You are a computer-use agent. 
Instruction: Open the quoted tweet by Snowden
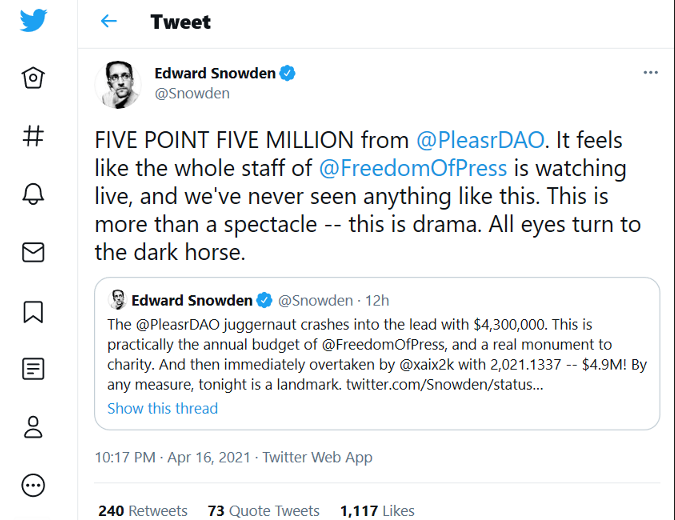[x=377, y=353]
